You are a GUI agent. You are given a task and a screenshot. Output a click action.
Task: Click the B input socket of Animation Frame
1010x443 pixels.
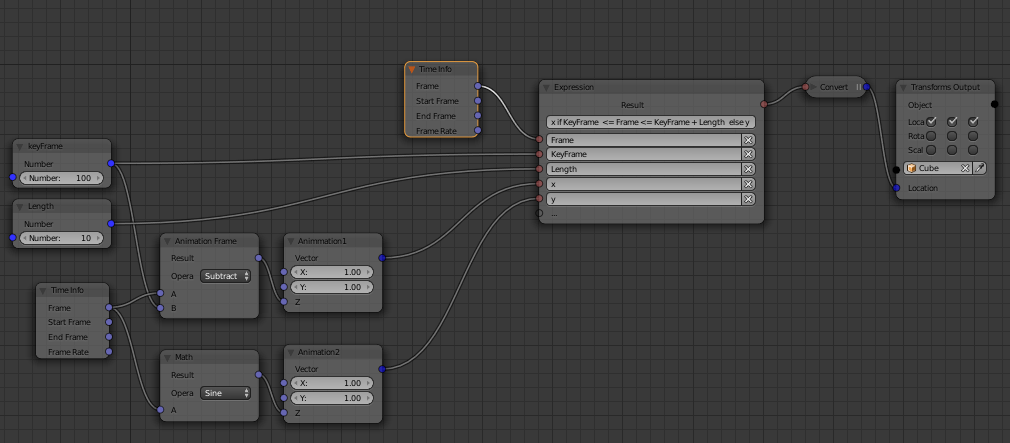(160, 308)
